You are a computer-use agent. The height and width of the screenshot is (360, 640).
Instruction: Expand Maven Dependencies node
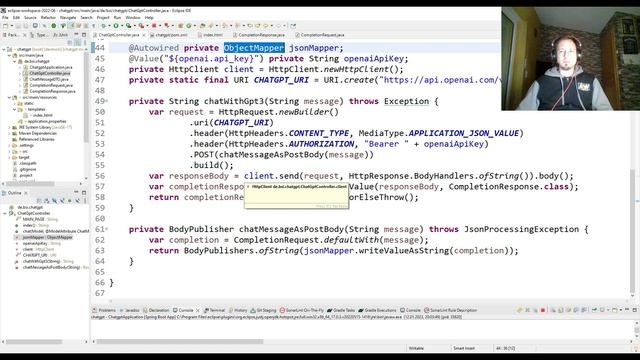tap(9, 133)
